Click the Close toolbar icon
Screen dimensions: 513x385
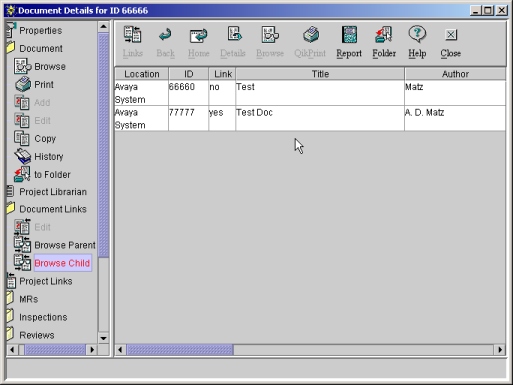(x=451, y=35)
